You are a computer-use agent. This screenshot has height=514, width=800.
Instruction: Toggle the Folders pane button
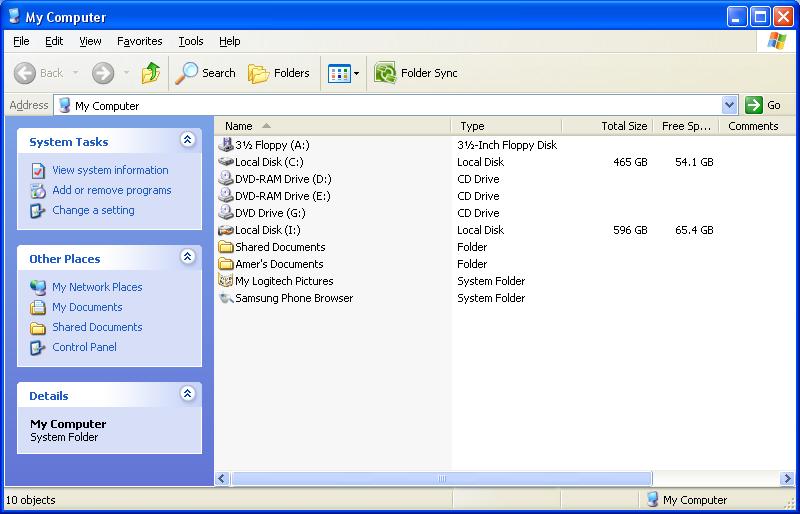coord(279,73)
